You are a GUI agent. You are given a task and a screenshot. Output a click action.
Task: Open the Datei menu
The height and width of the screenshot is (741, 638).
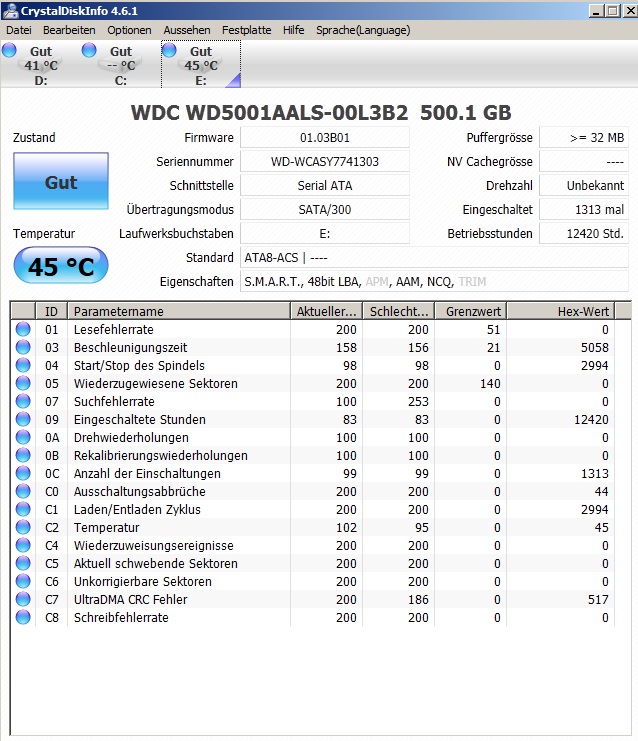coord(19,30)
